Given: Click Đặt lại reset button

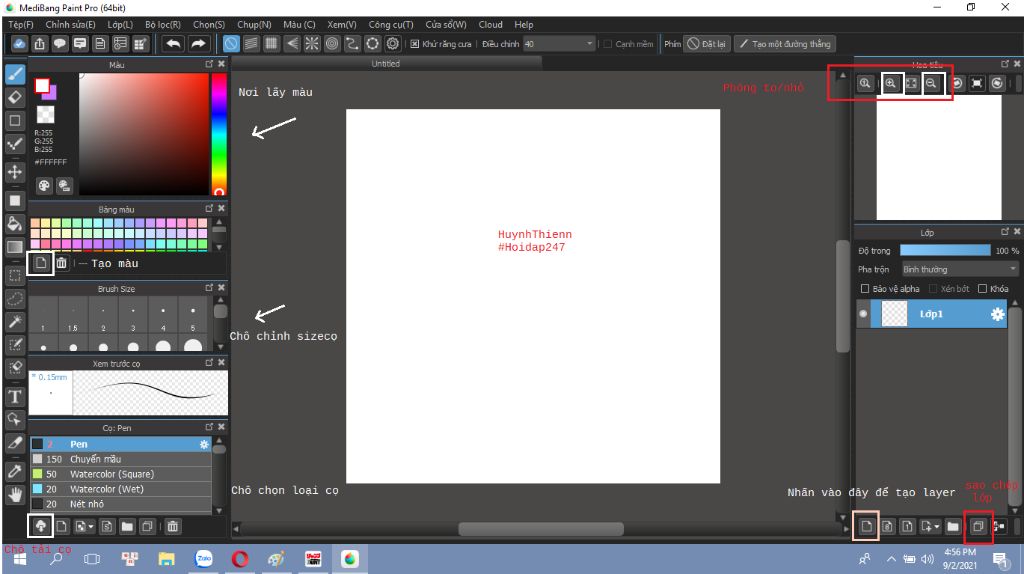Looking at the screenshot, I should click(x=707, y=44).
